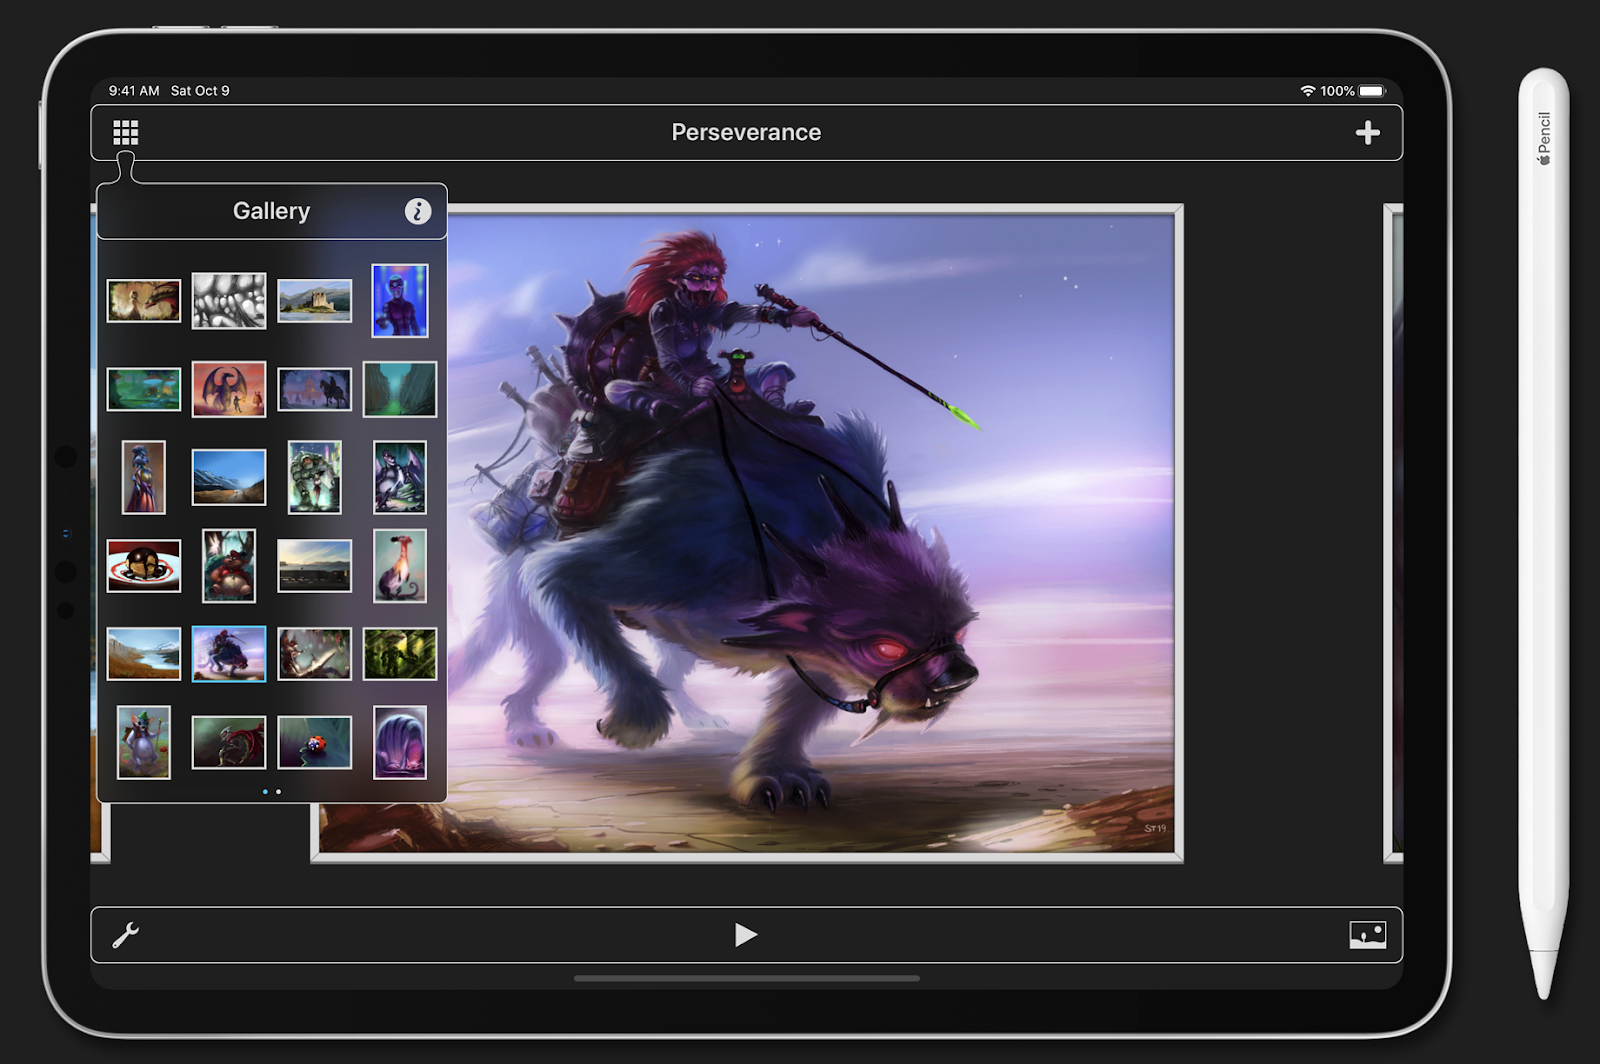Select the red dragon thumbnail
The height and width of the screenshot is (1064, 1600).
click(x=229, y=389)
